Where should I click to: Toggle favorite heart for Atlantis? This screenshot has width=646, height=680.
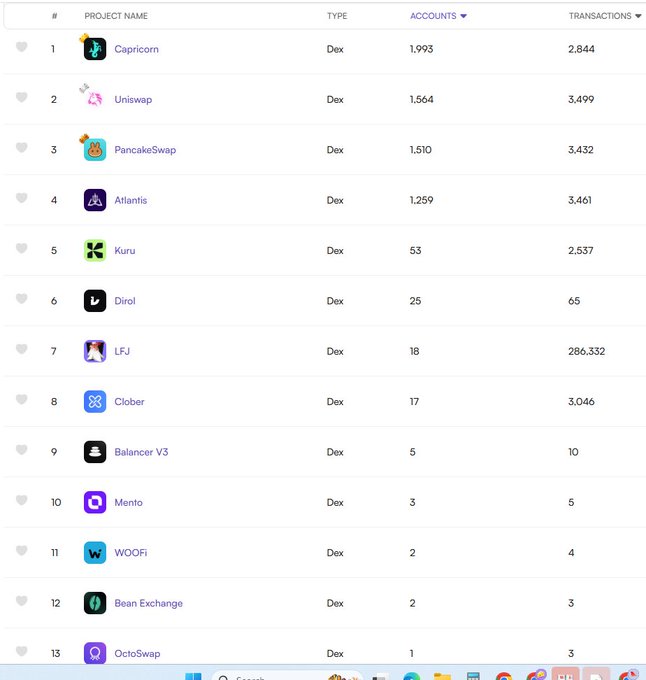click(x=22, y=197)
